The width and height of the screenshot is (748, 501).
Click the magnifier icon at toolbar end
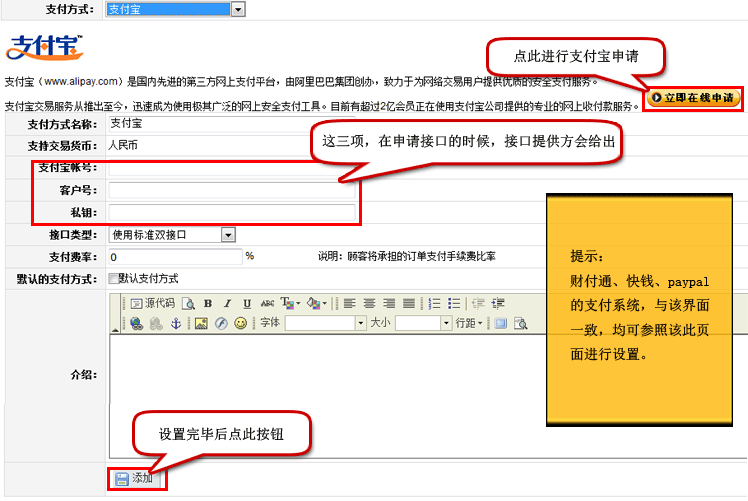[520, 324]
